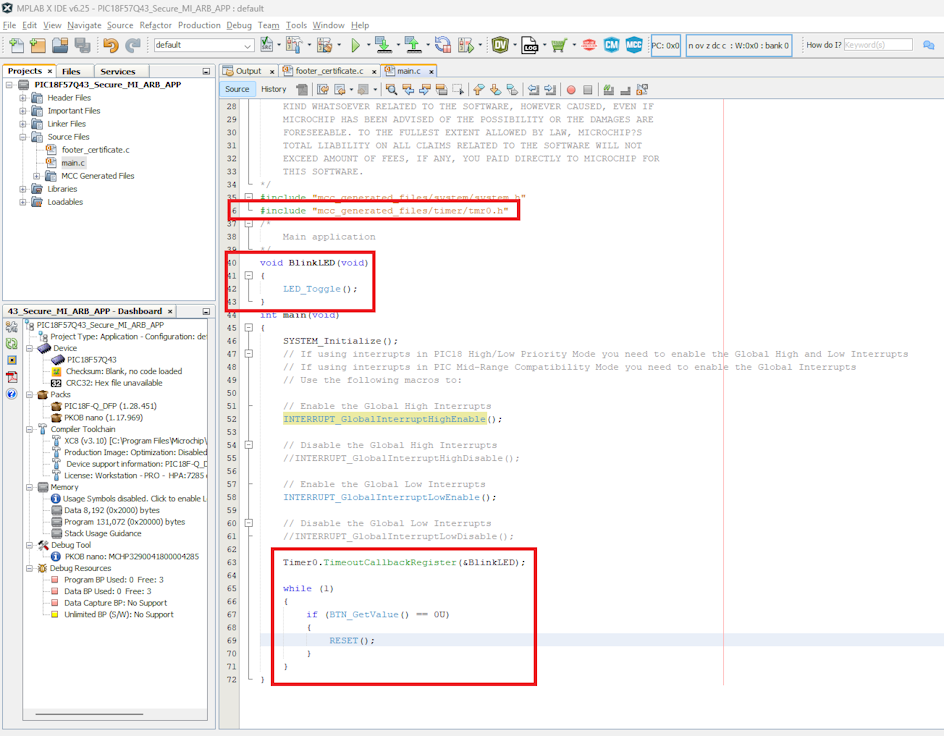This screenshot has height=736, width=944.
Task: Click the How do I keyword search field
Action: [877, 45]
